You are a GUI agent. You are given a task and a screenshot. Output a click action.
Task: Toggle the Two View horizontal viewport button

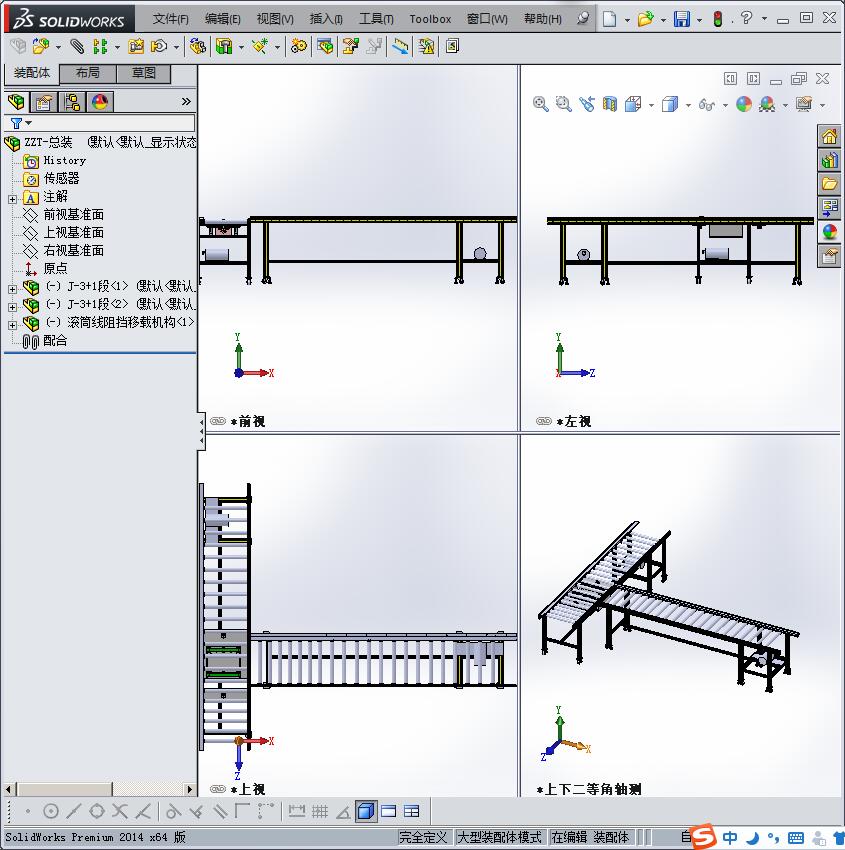click(389, 812)
